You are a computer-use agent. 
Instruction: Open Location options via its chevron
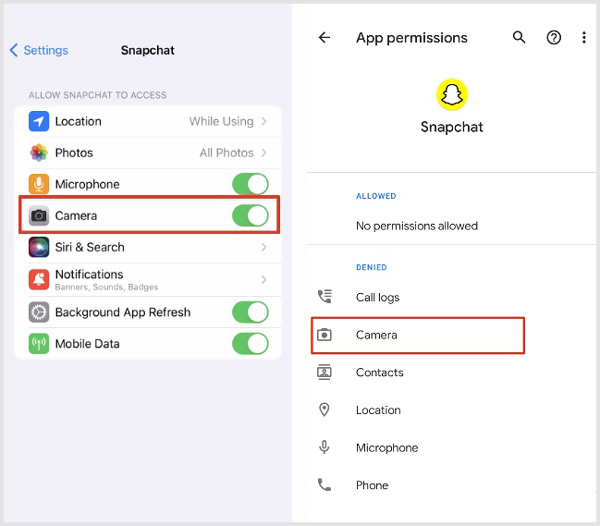pos(264,121)
